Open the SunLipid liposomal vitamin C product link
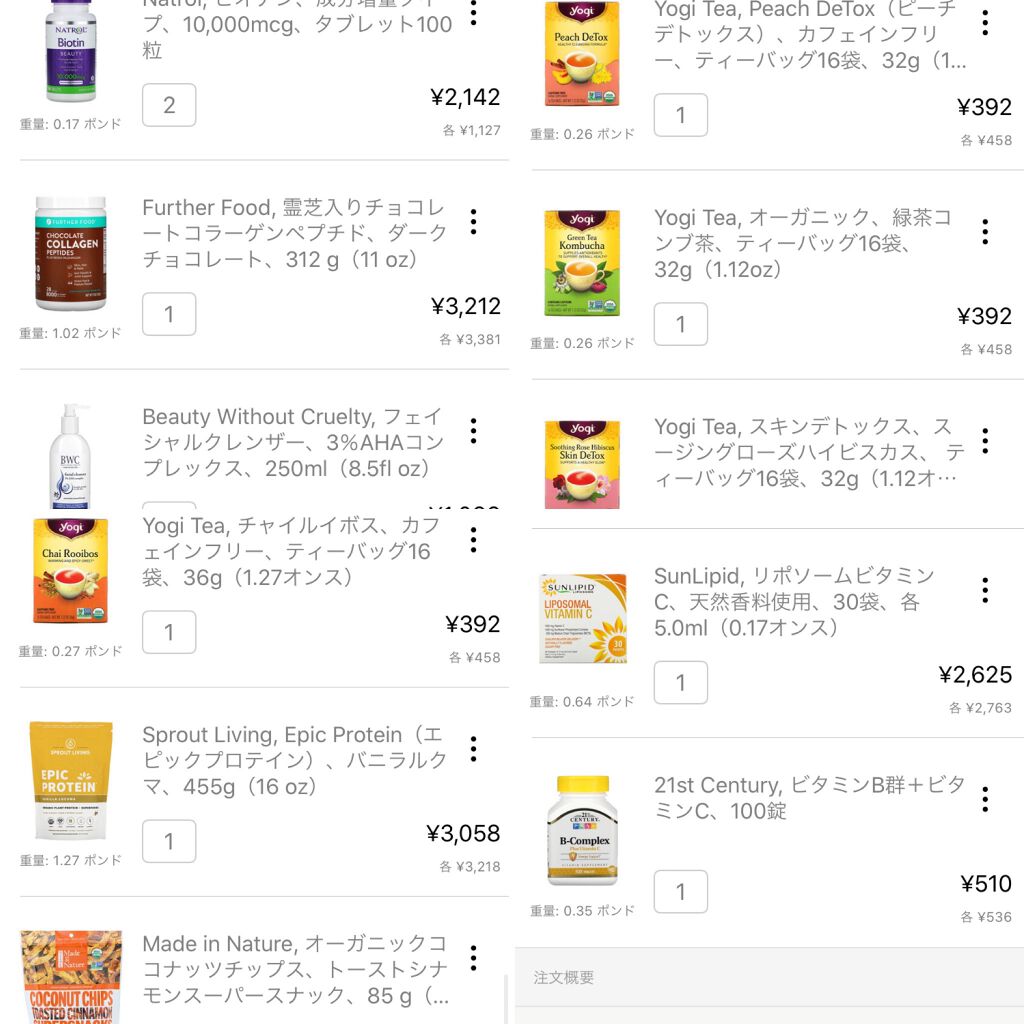This screenshot has width=1024, height=1024. (795, 602)
